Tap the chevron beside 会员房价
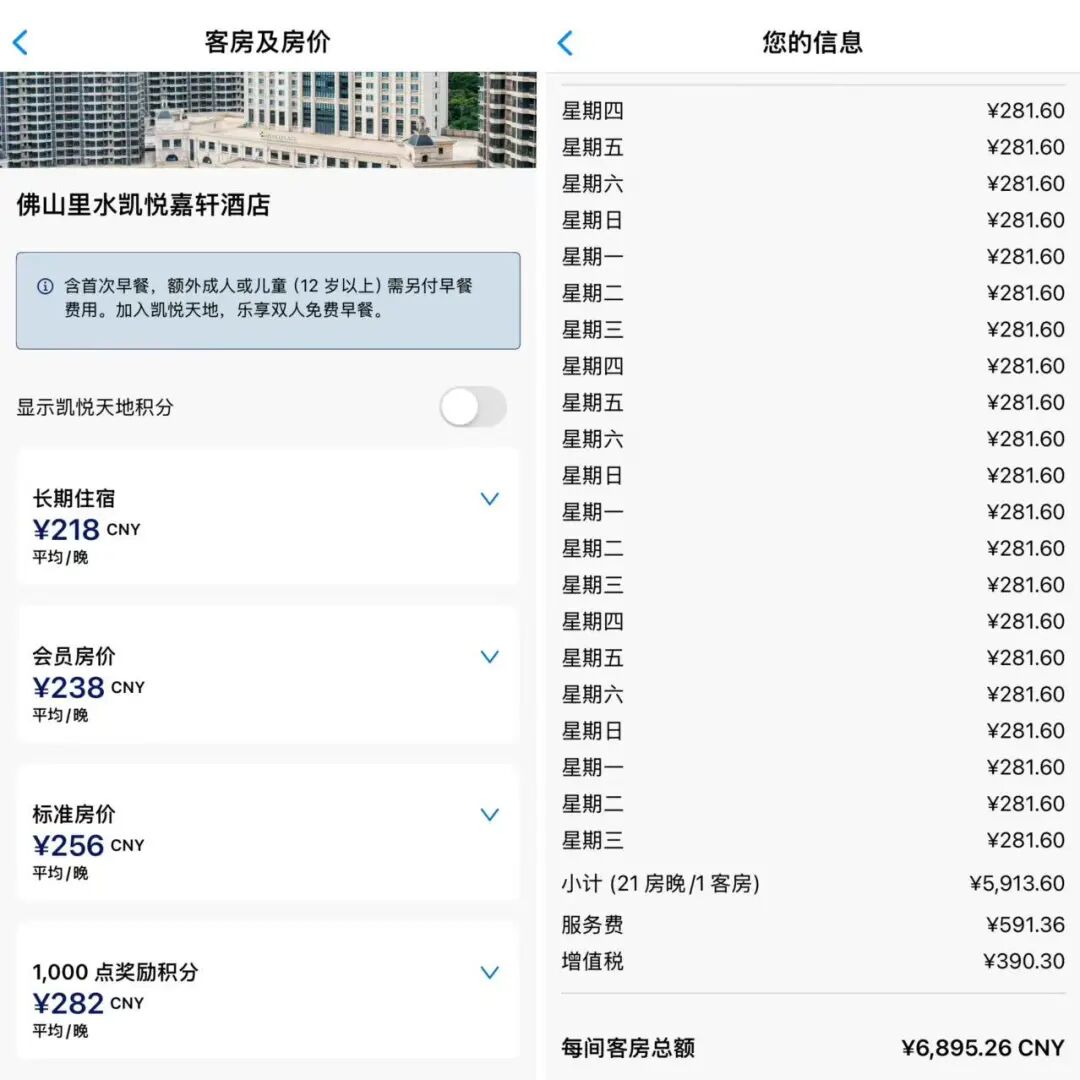The image size is (1080, 1080). point(489,657)
